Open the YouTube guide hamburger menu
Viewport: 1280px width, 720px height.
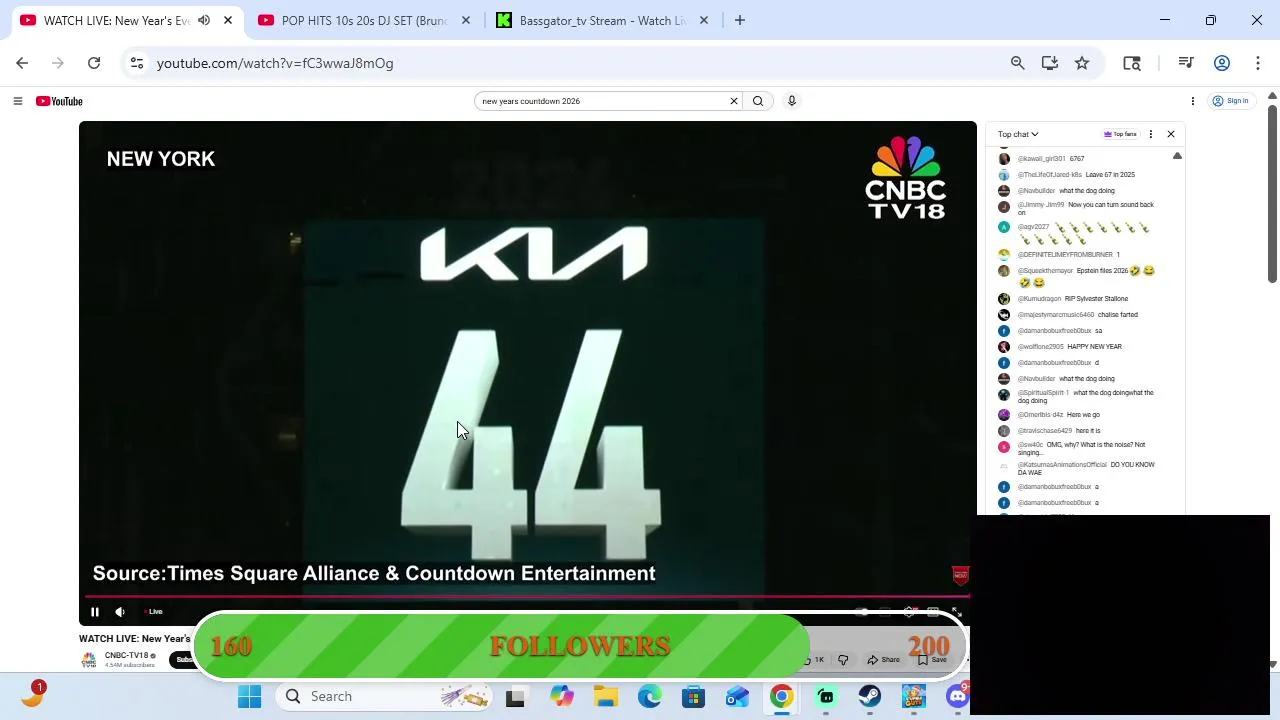(17, 101)
